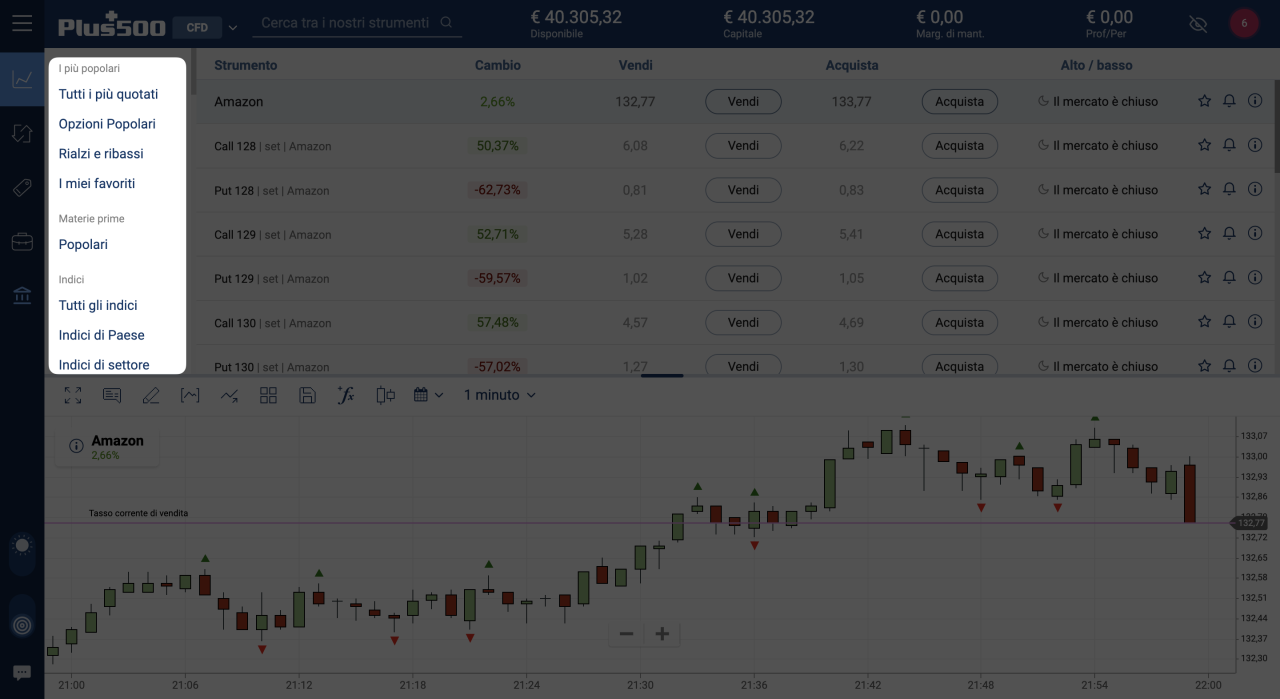
Task: Star the Call 129 Amazon option
Action: [1205, 234]
